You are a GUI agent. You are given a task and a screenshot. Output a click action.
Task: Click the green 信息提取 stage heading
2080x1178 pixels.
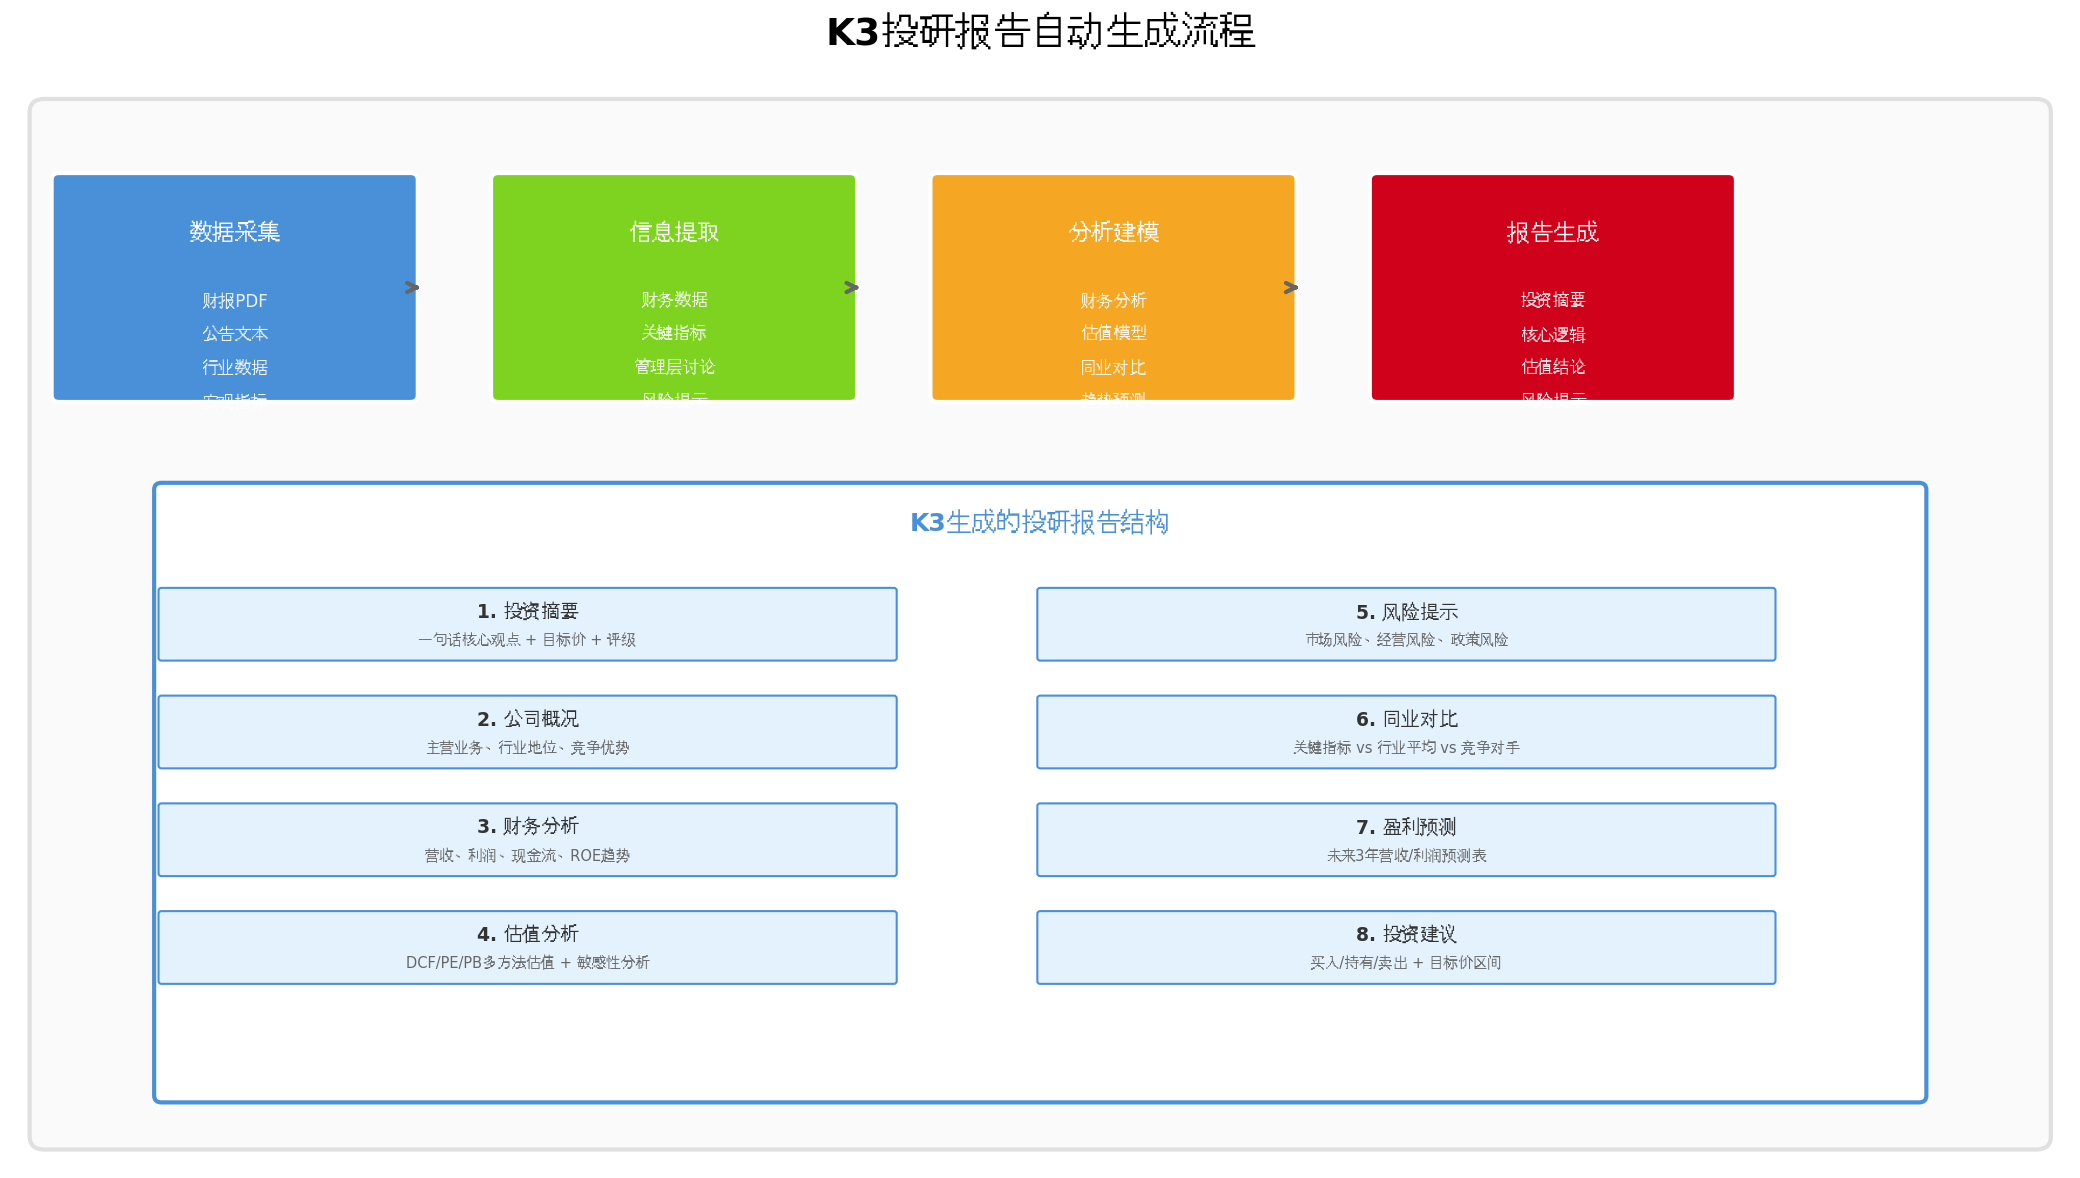pyautogui.click(x=674, y=232)
